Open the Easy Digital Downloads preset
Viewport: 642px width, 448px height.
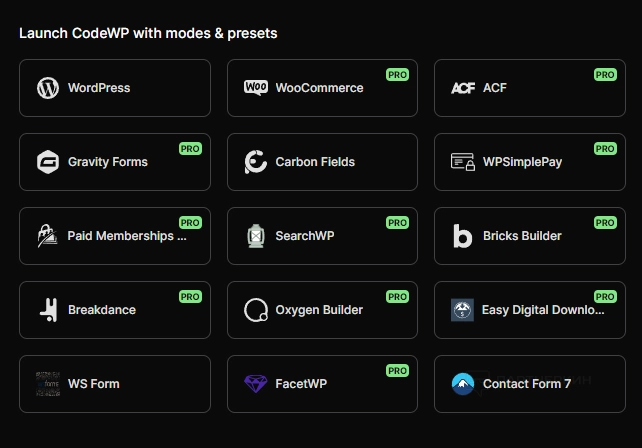point(530,310)
